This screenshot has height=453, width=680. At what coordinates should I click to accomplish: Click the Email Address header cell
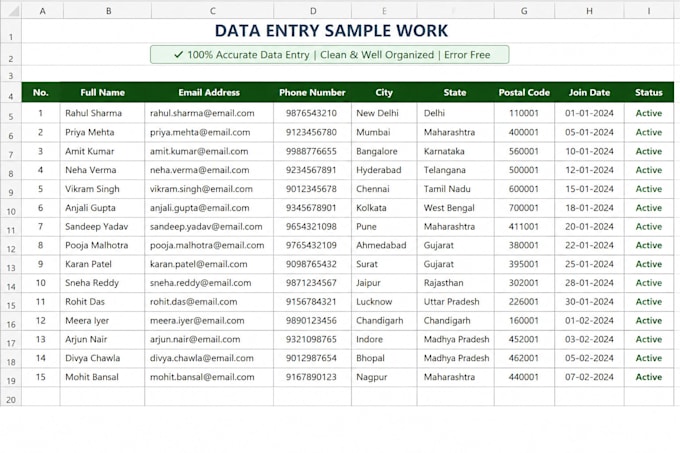209,92
